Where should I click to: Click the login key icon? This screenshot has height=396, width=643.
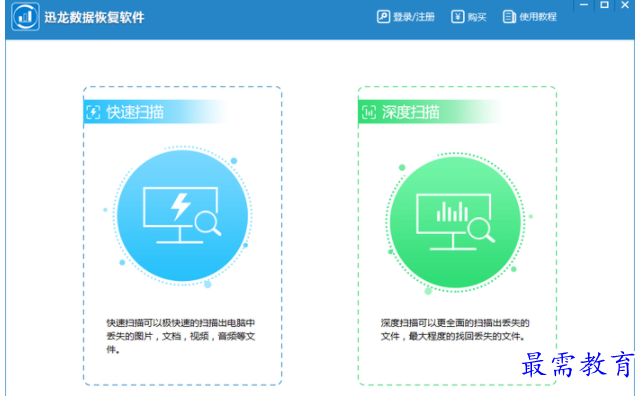click(383, 17)
